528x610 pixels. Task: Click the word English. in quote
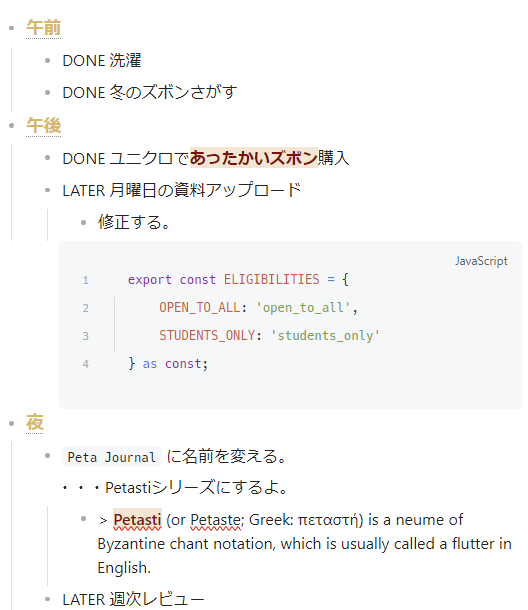coord(124,568)
